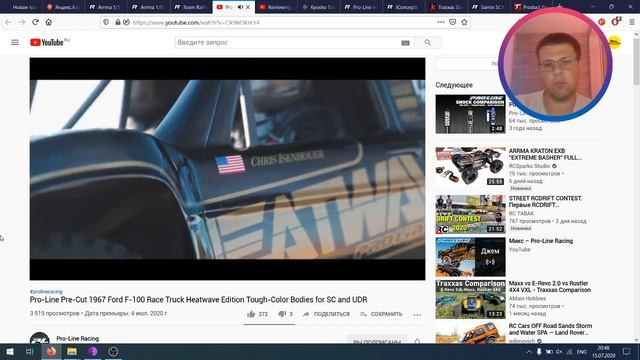The width and height of the screenshot is (640, 360).
Task: Mute the playing YouTube tab speaker icon
Action: click(240, 7)
